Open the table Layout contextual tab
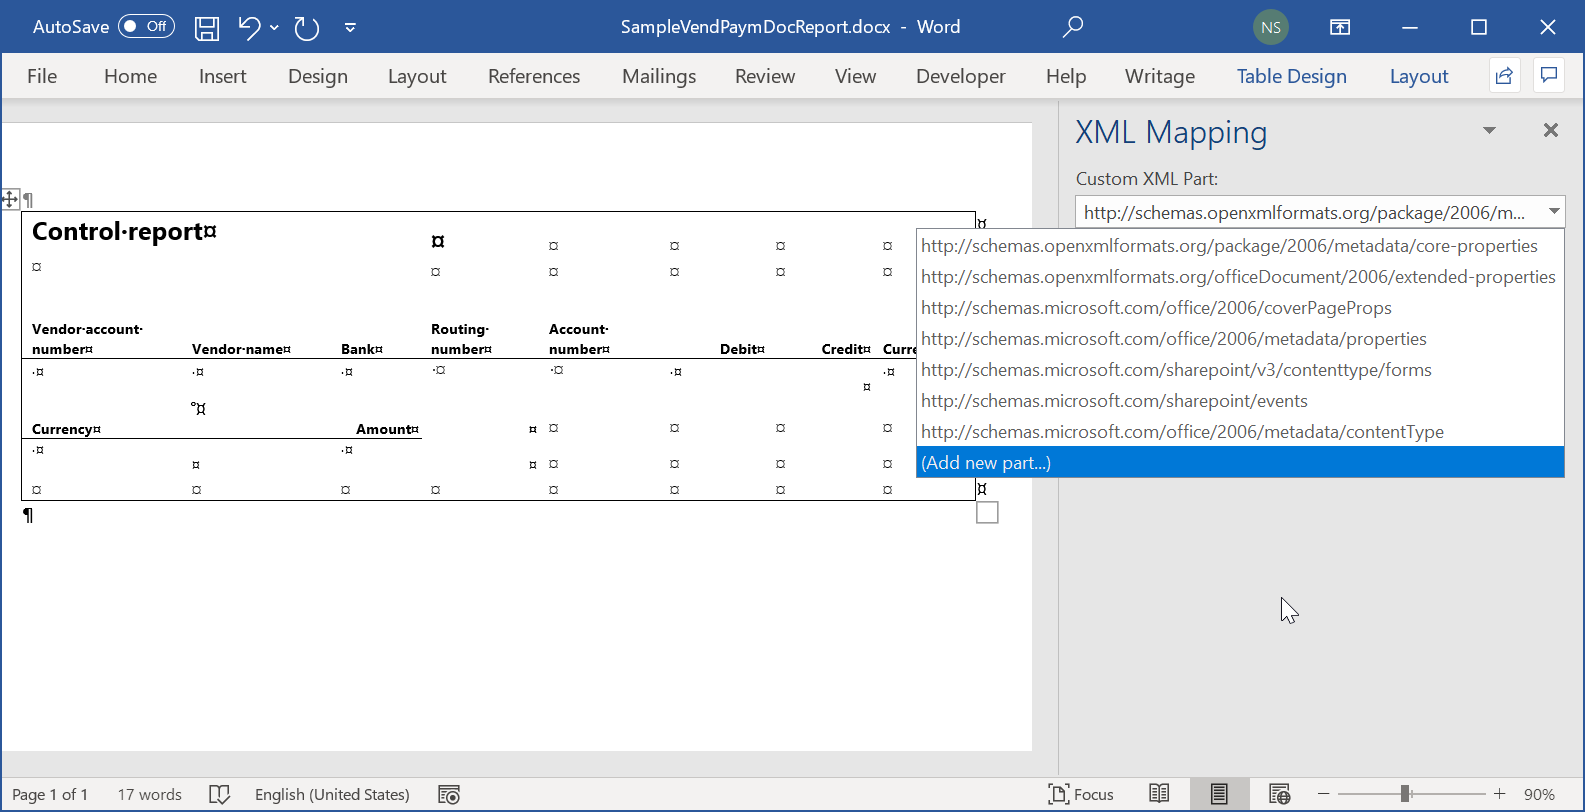 click(x=1419, y=76)
